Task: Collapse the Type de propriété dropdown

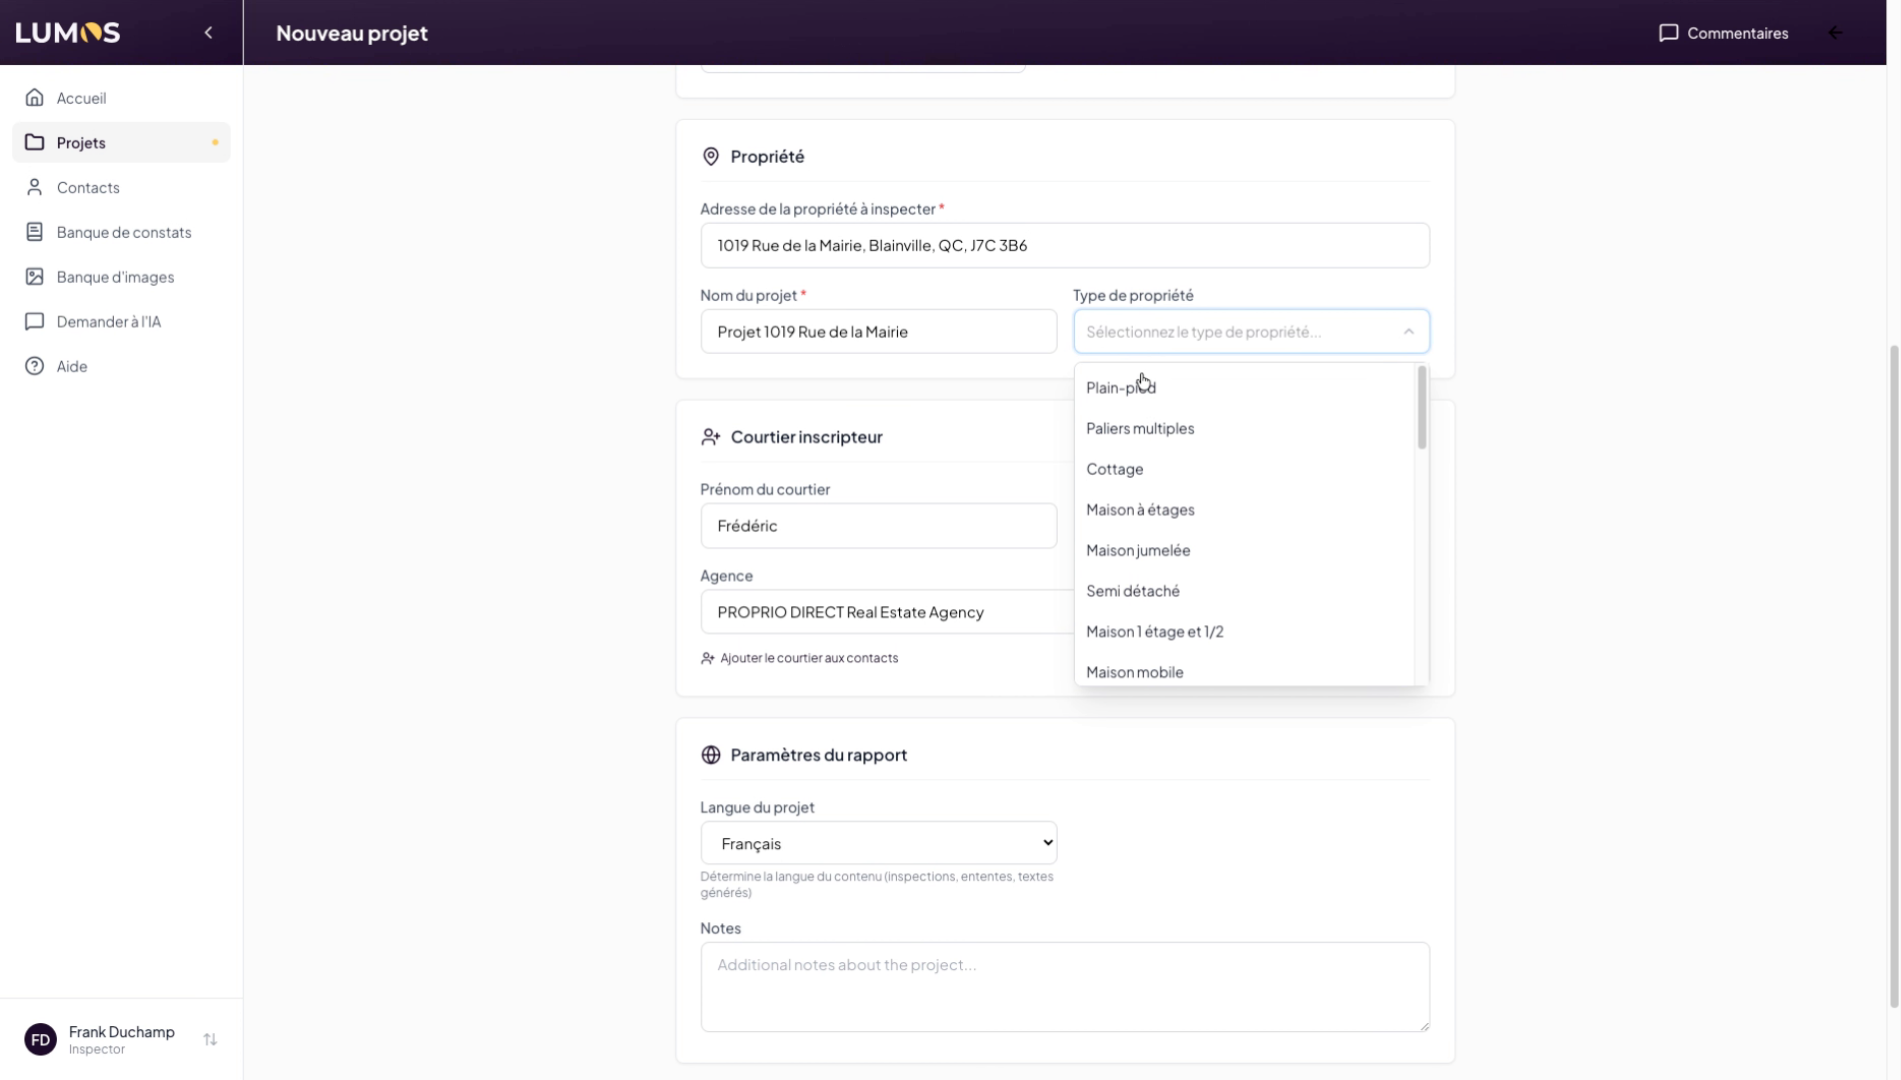Action: [x=1408, y=332]
